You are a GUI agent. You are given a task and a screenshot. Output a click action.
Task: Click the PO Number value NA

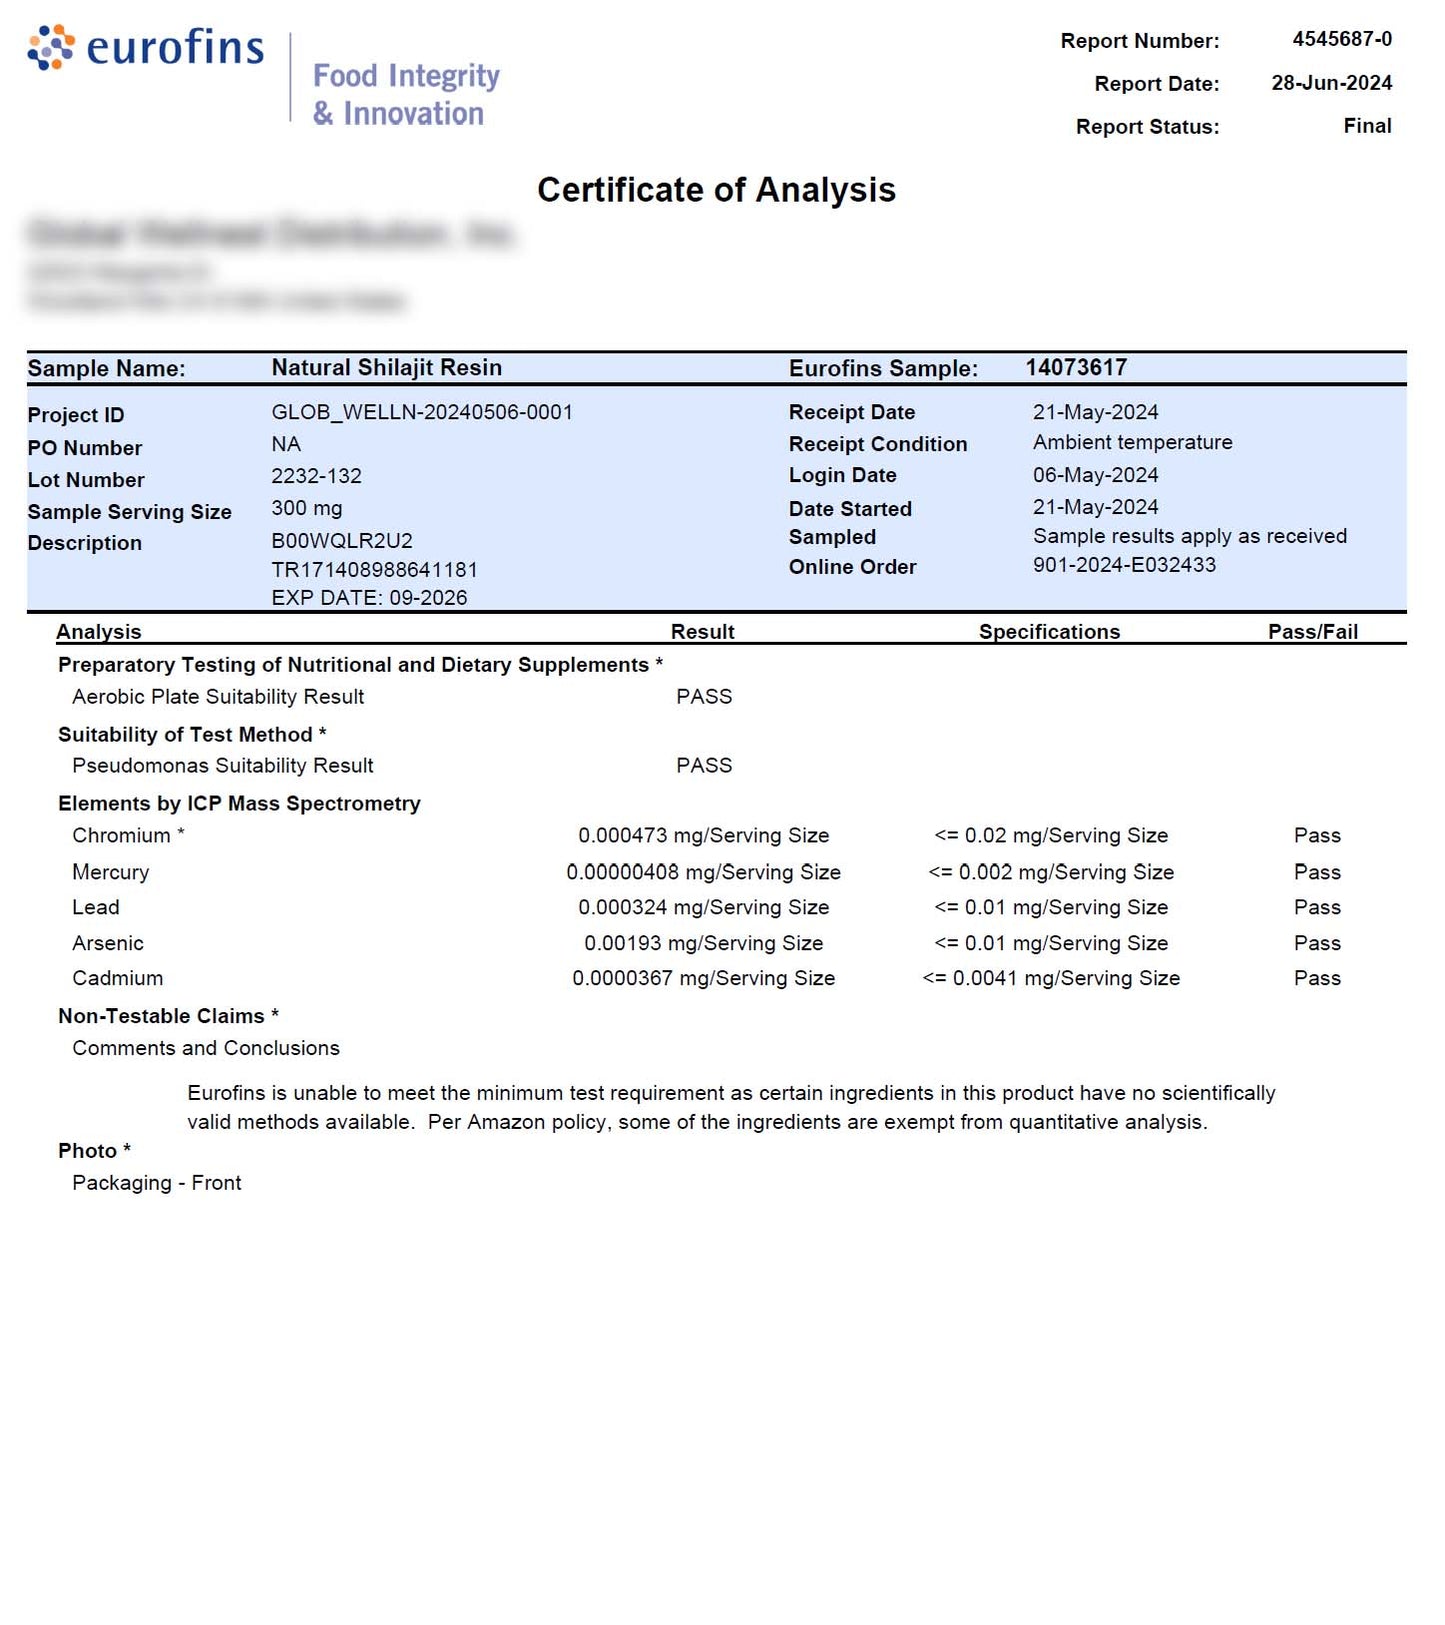pos(286,444)
